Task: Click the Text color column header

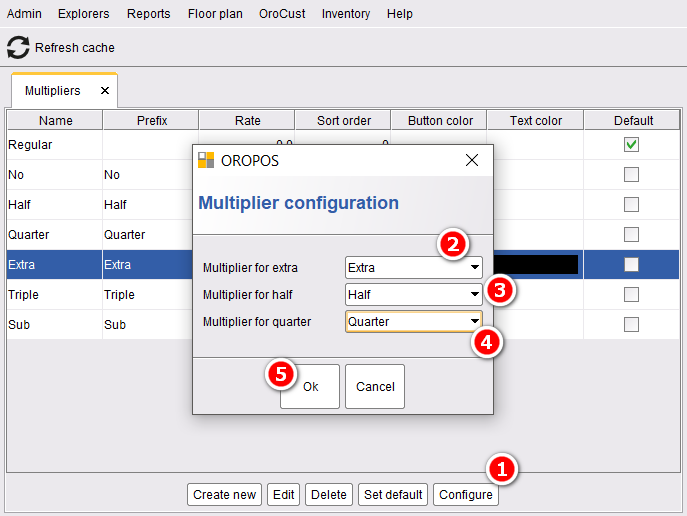Action: pyautogui.click(x=535, y=120)
